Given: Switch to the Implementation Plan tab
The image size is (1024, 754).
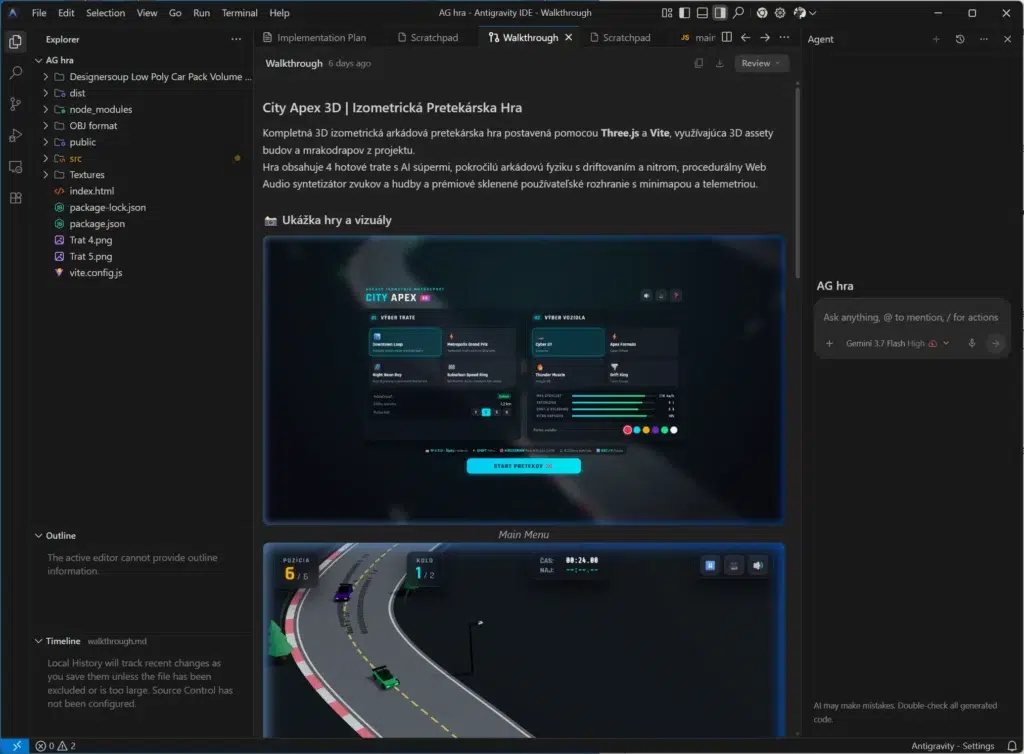Looking at the screenshot, I should [314, 38].
